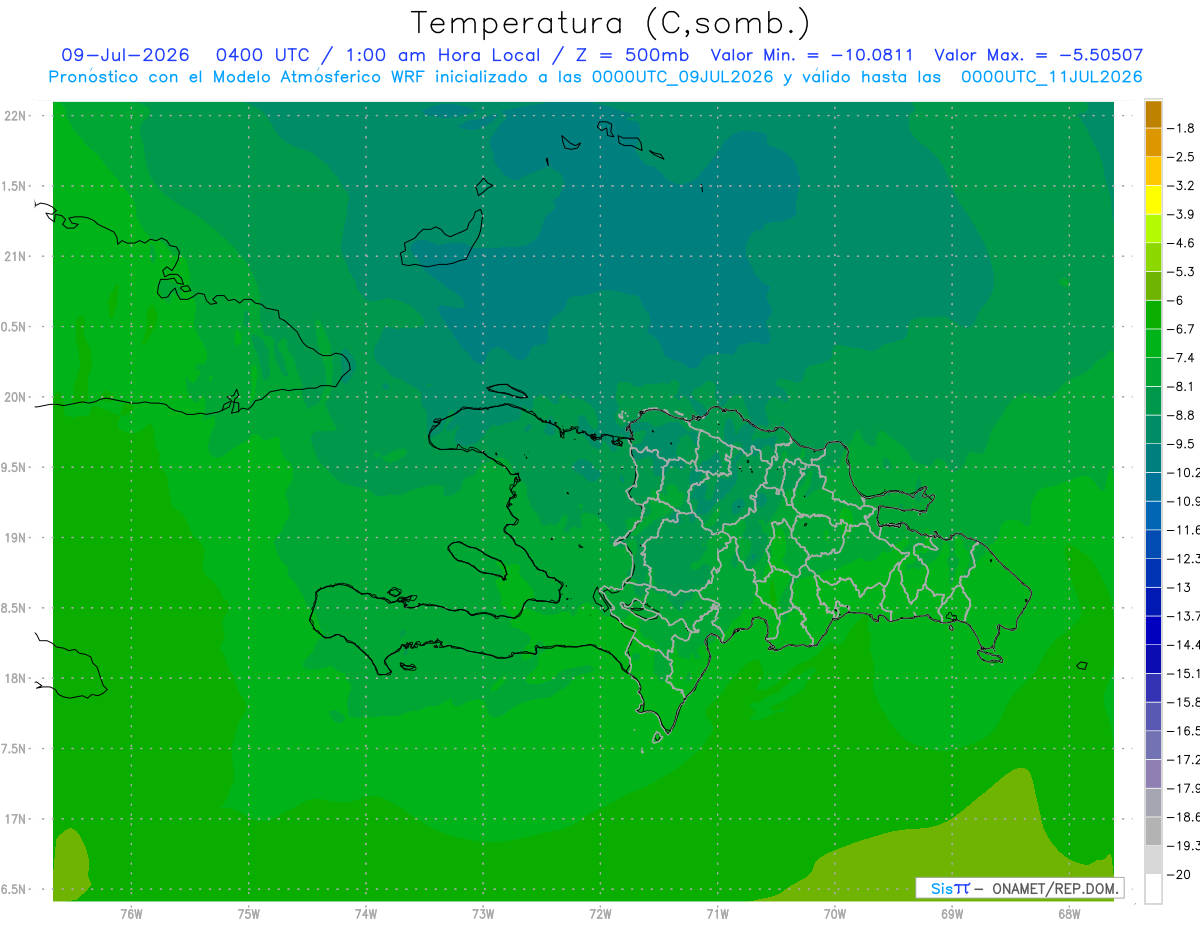Viewport: 1200px width, 927px height.
Task: Click the "69W" longitude axis label
Action: [x=952, y=914]
